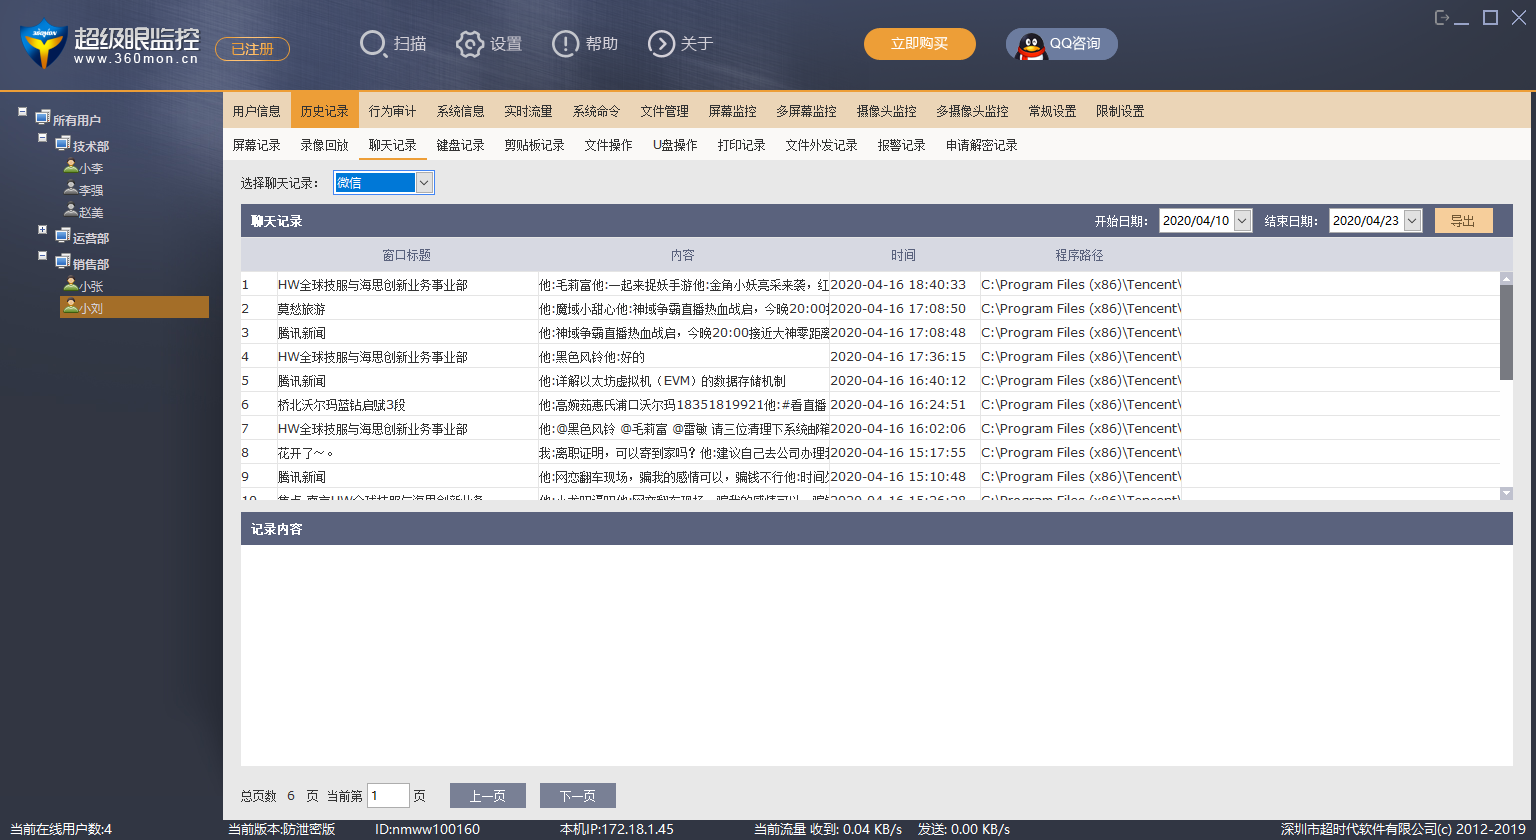The width and height of the screenshot is (1536, 840).
Task: Select user 赵美 in the tree
Action: [x=90, y=212]
